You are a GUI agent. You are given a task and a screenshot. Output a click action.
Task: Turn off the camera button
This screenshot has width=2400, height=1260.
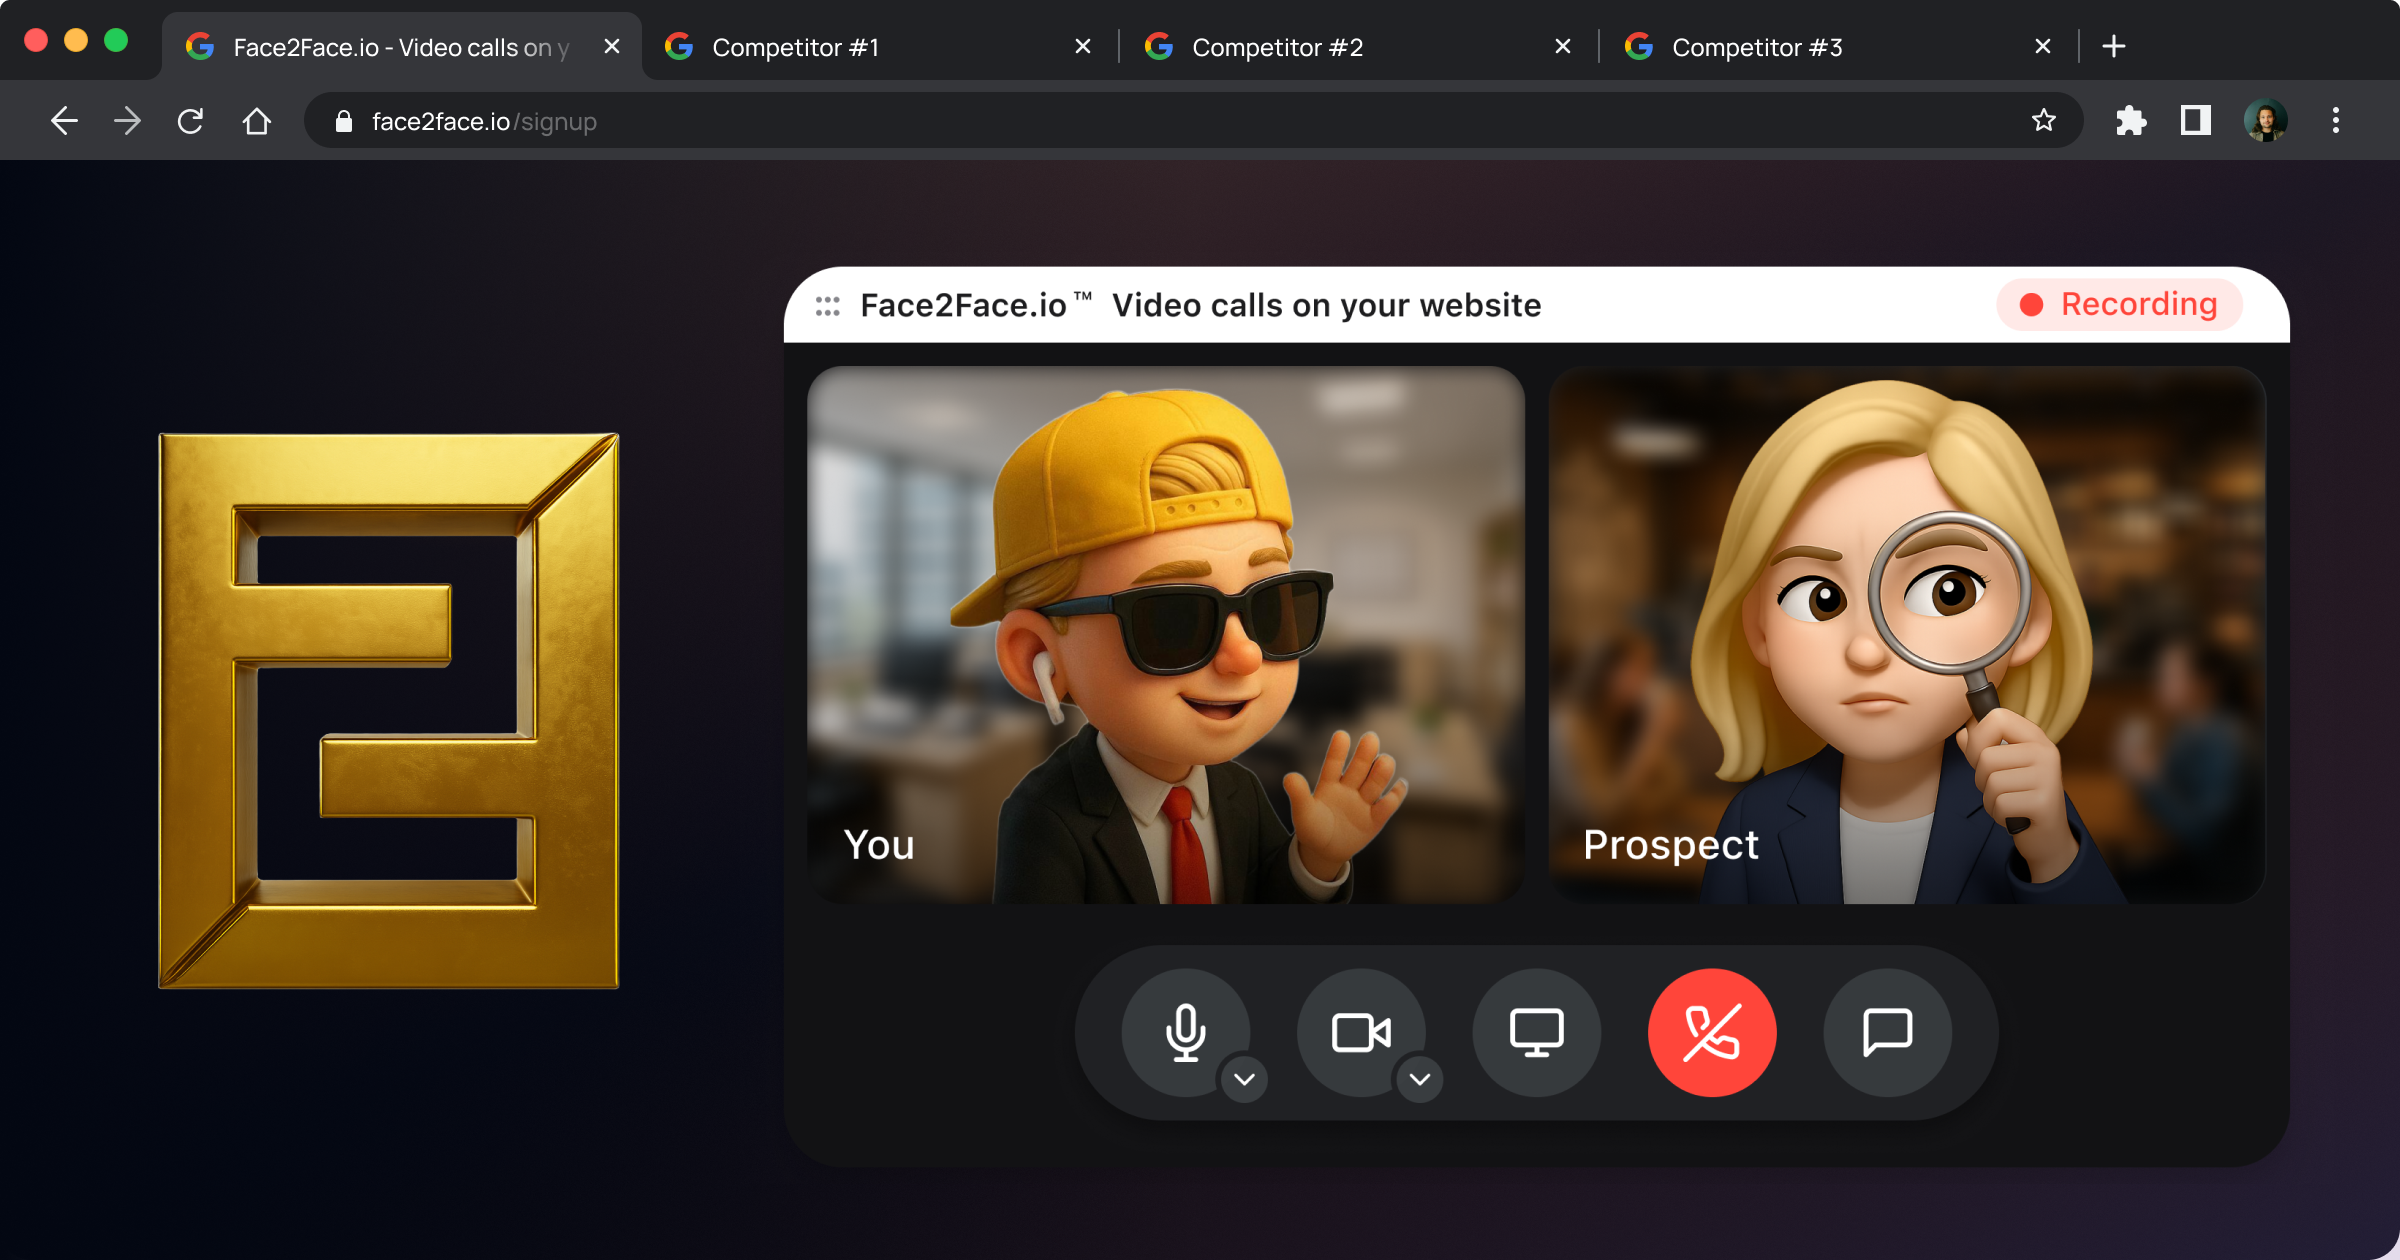[1361, 1031]
